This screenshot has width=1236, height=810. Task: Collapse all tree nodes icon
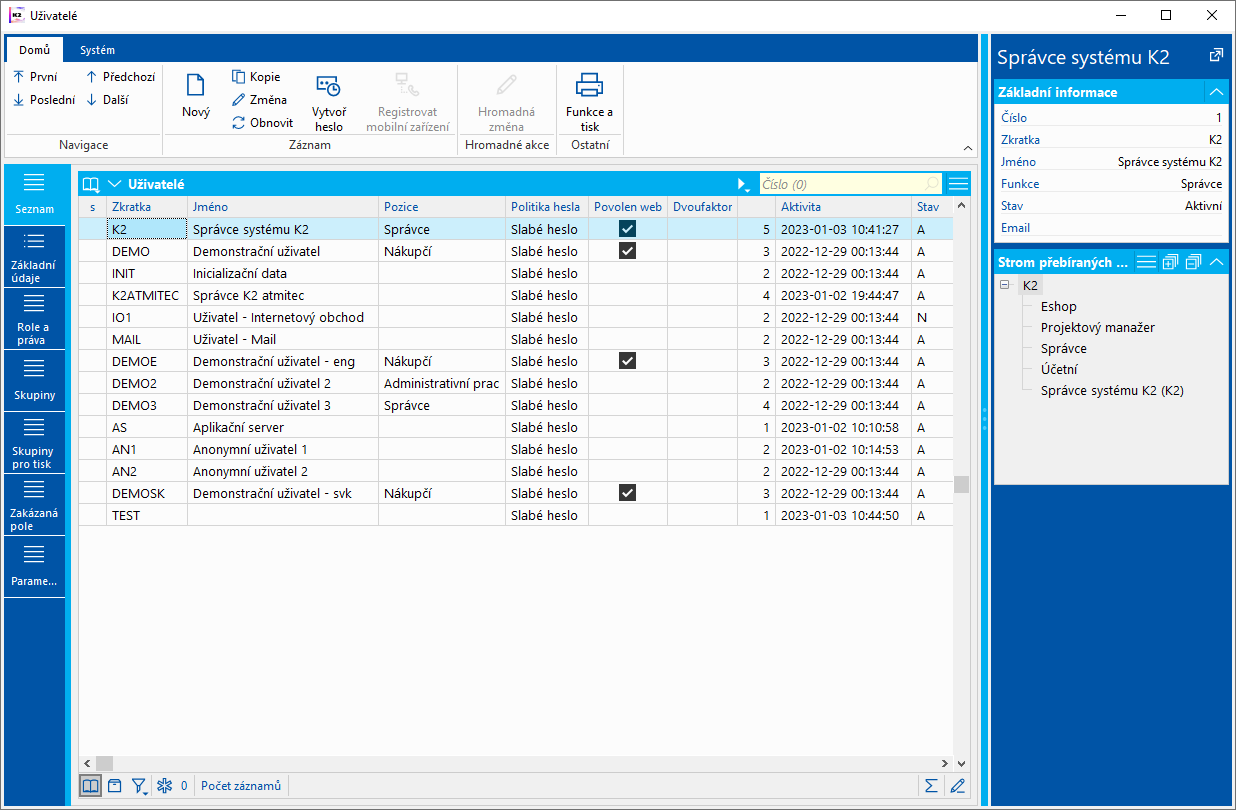coord(1193,262)
